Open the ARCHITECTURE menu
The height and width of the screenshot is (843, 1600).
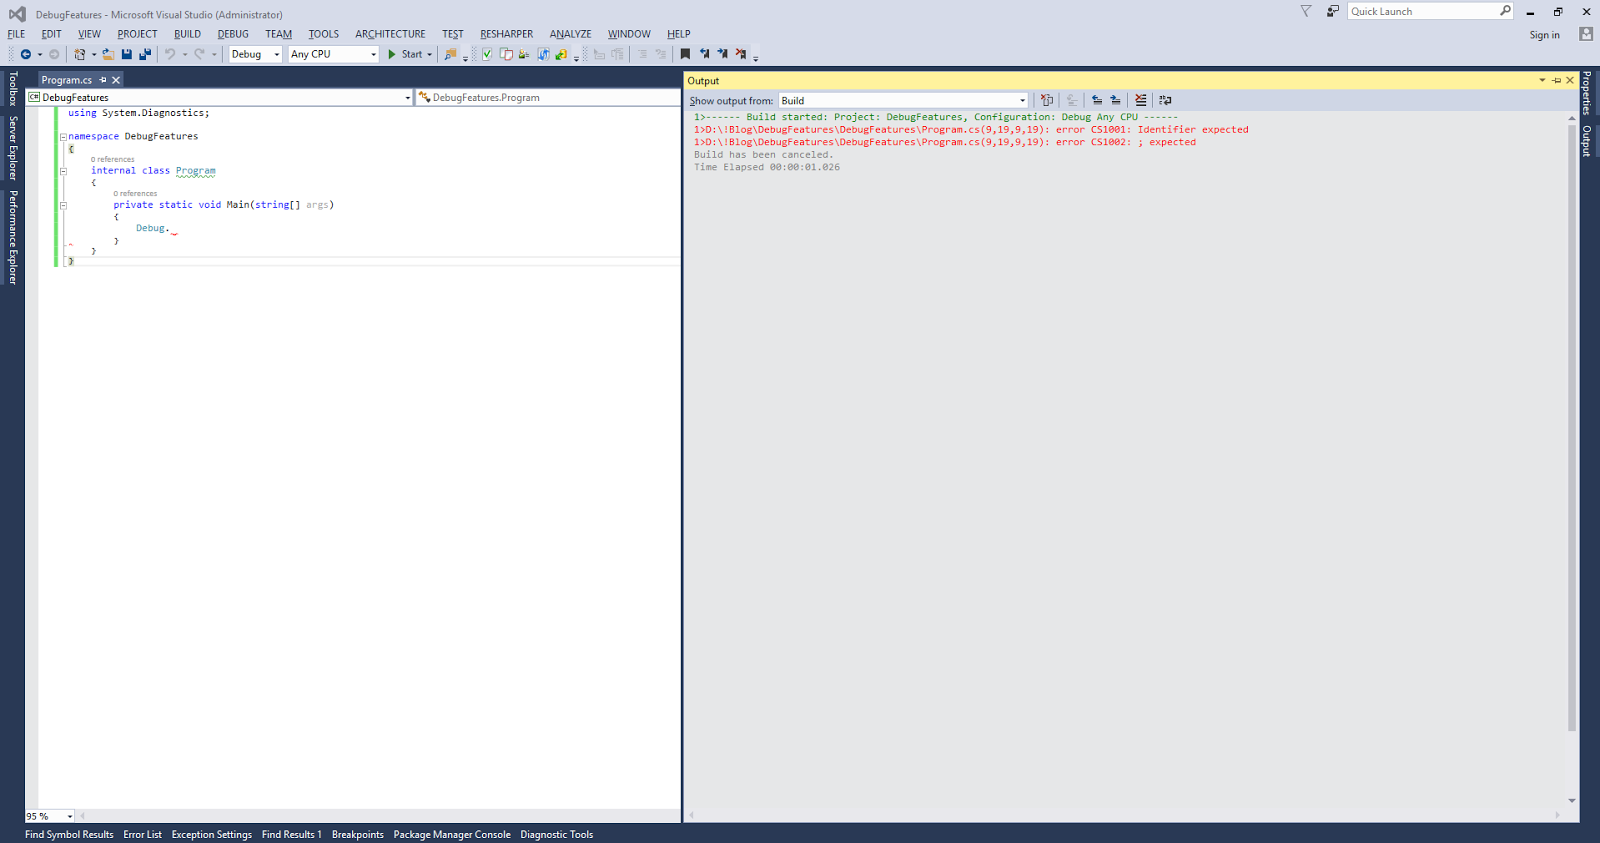coord(390,34)
